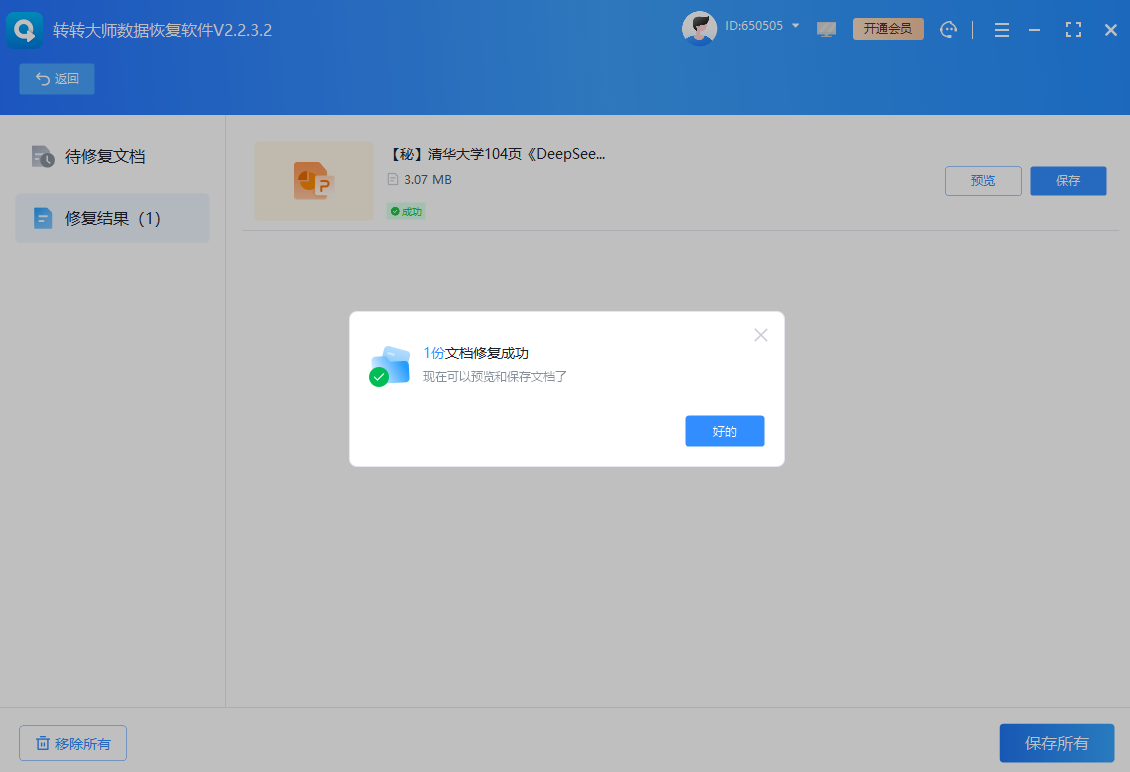Select the 修复结果 (1) tab
The height and width of the screenshot is (772, 1130).
click(x=112, y=218)
